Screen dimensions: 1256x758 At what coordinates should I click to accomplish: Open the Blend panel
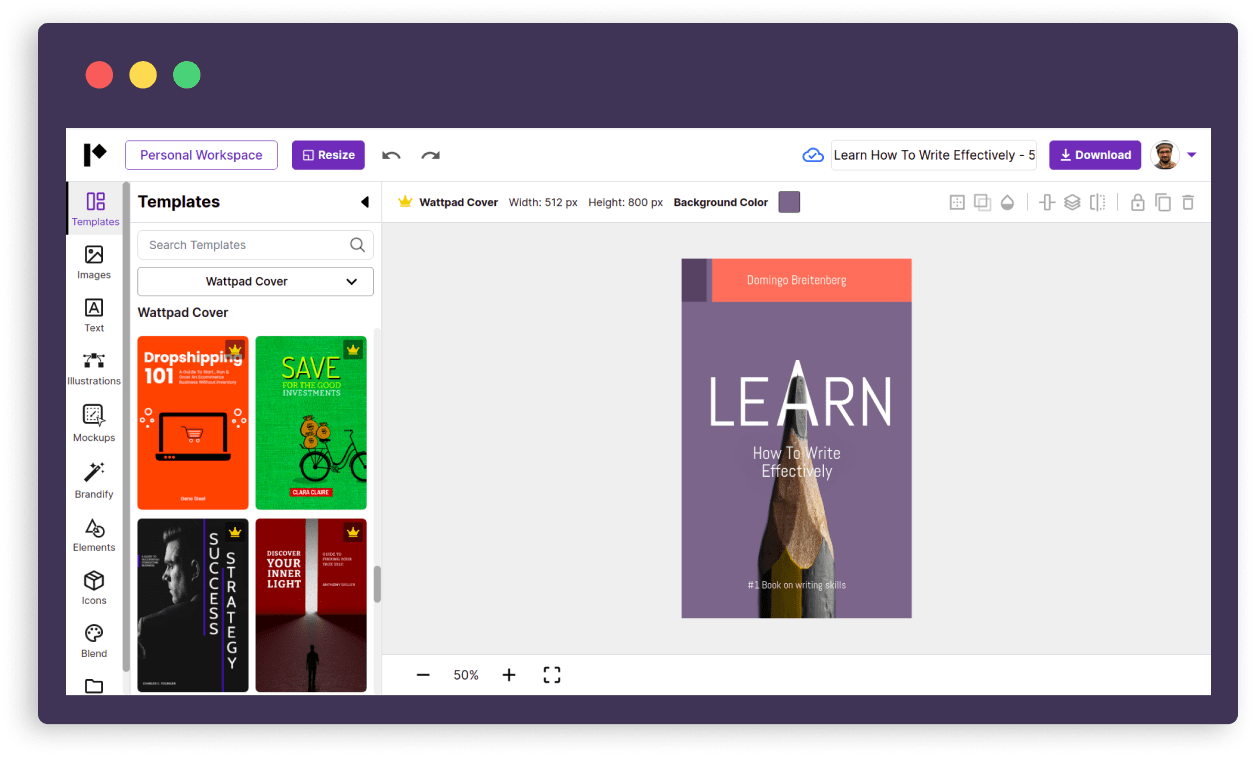pos(93,639)
